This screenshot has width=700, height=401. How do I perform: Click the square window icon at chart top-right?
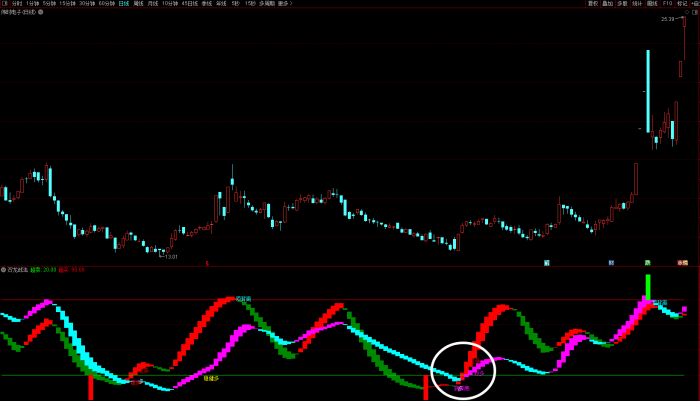click(x=692, y=12)
